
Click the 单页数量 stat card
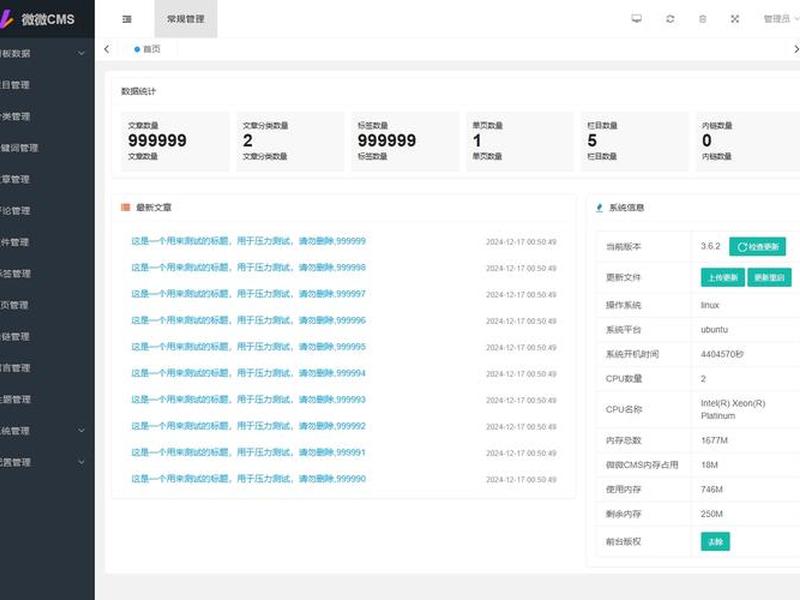520,141
